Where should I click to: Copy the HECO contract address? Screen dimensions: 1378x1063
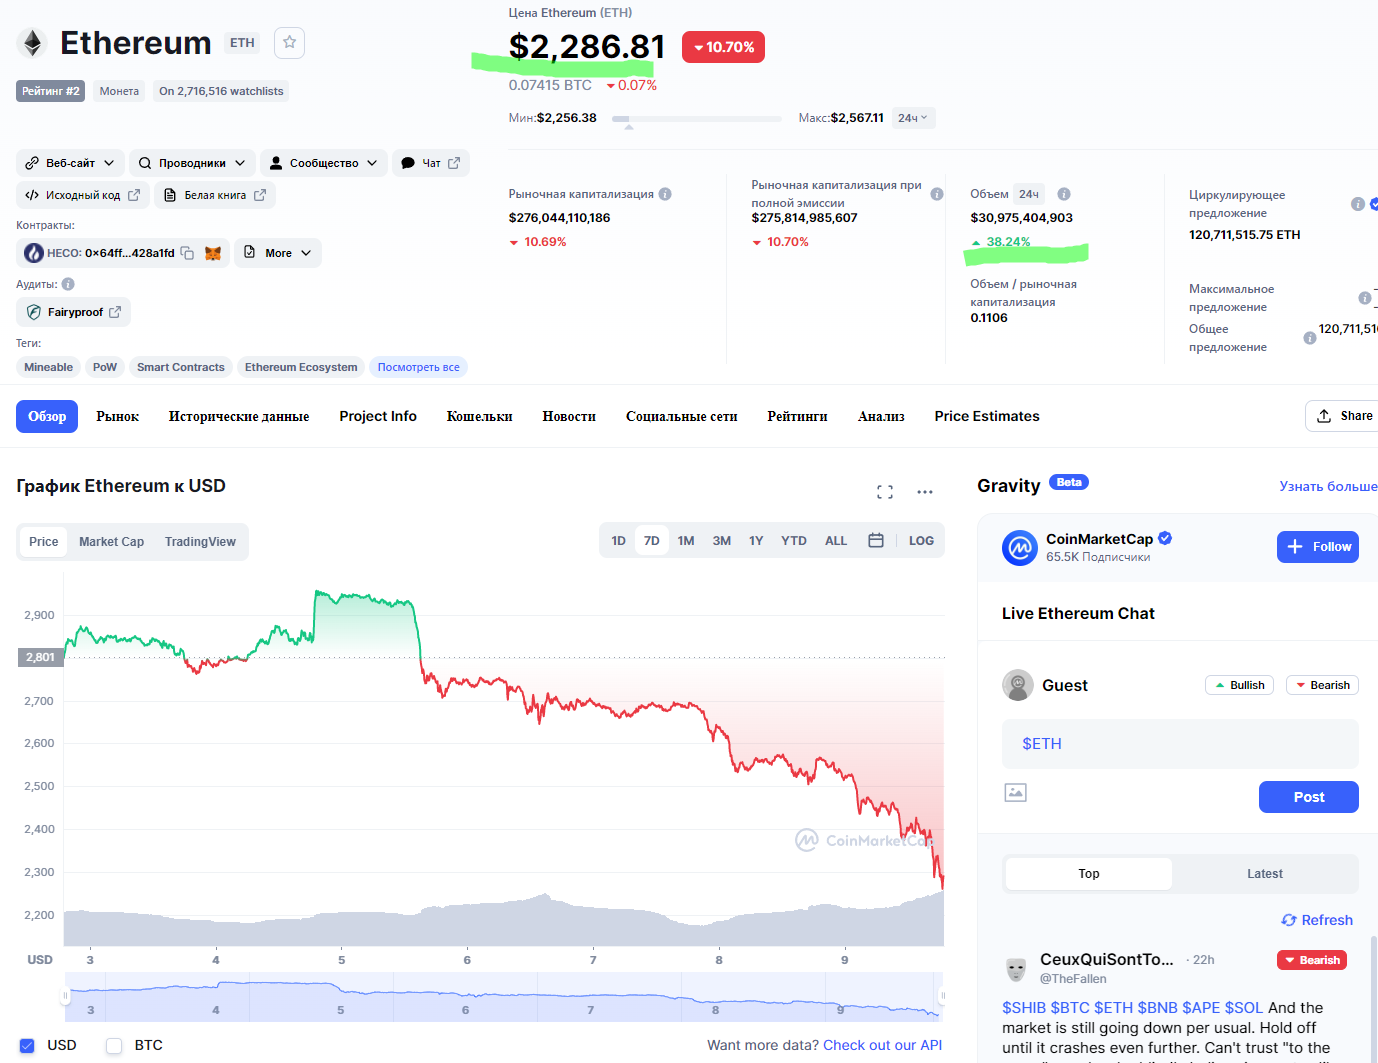(x=187, y=253)
